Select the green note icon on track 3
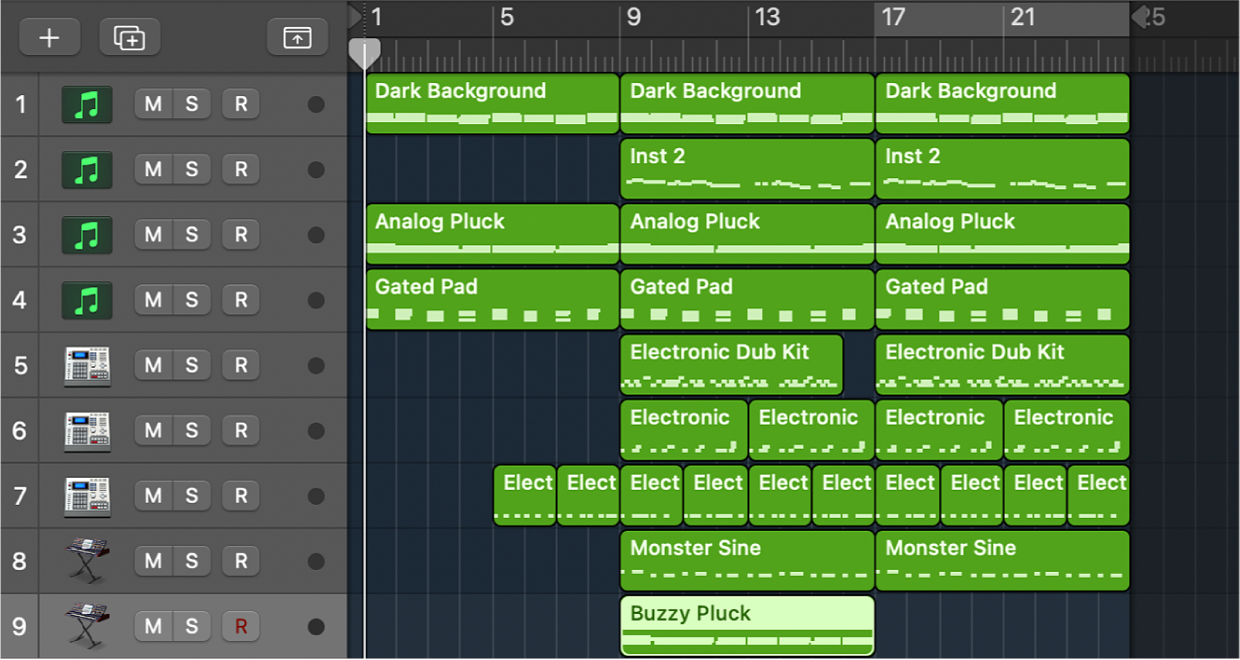The width and height of the screenshot is (1240, 660). [x=85, y=234]
